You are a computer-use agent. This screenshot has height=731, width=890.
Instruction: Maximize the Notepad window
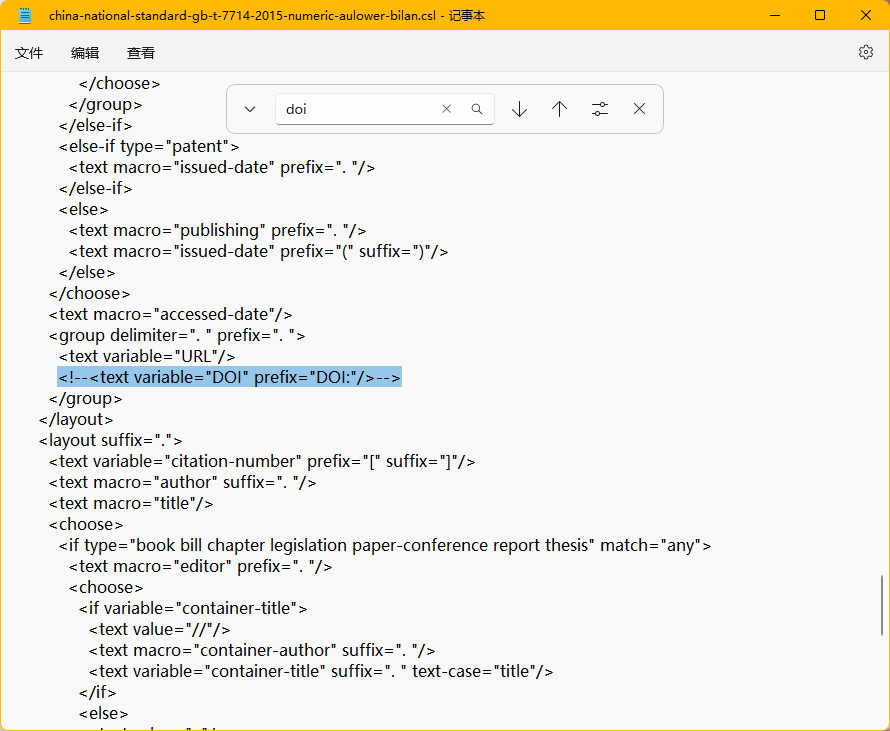point(820,15)
